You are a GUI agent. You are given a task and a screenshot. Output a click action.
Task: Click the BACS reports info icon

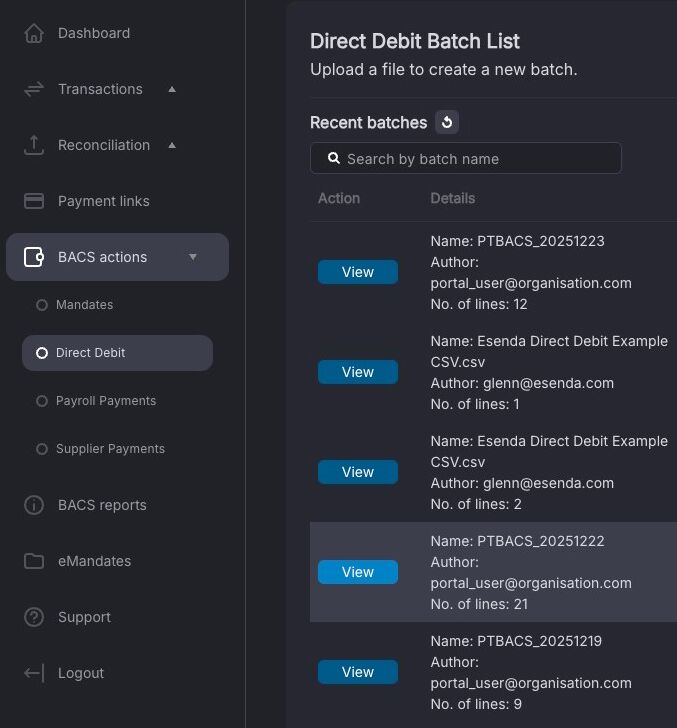[34, 505]
